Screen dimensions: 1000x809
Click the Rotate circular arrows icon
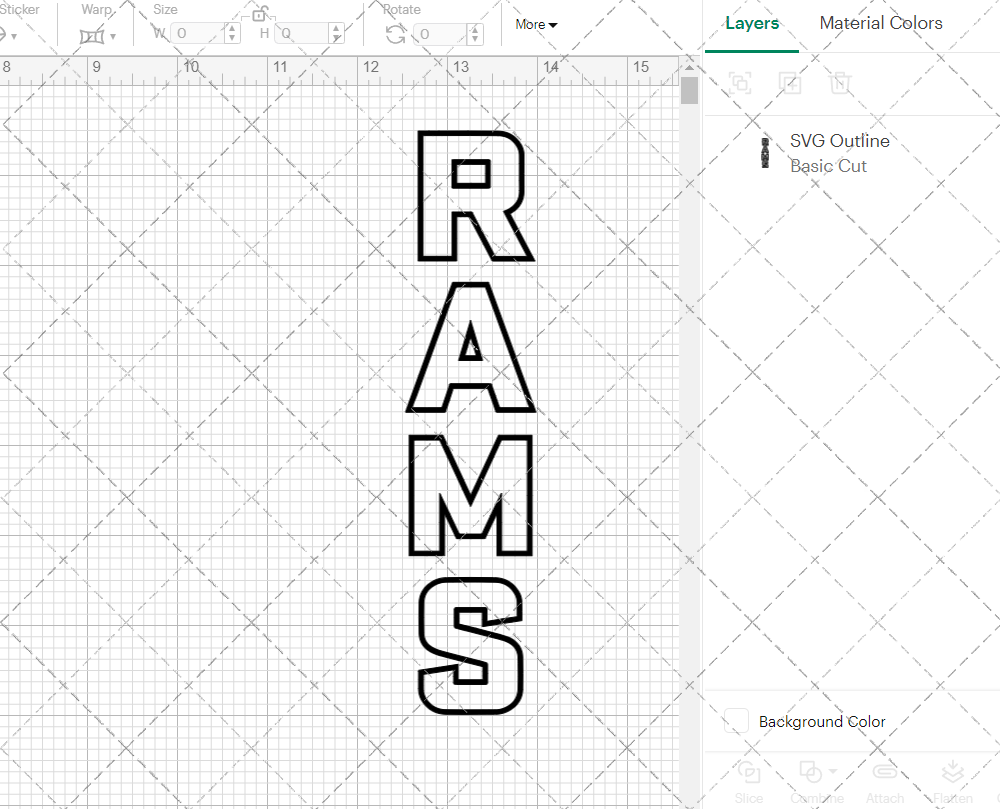pos(396,34)
